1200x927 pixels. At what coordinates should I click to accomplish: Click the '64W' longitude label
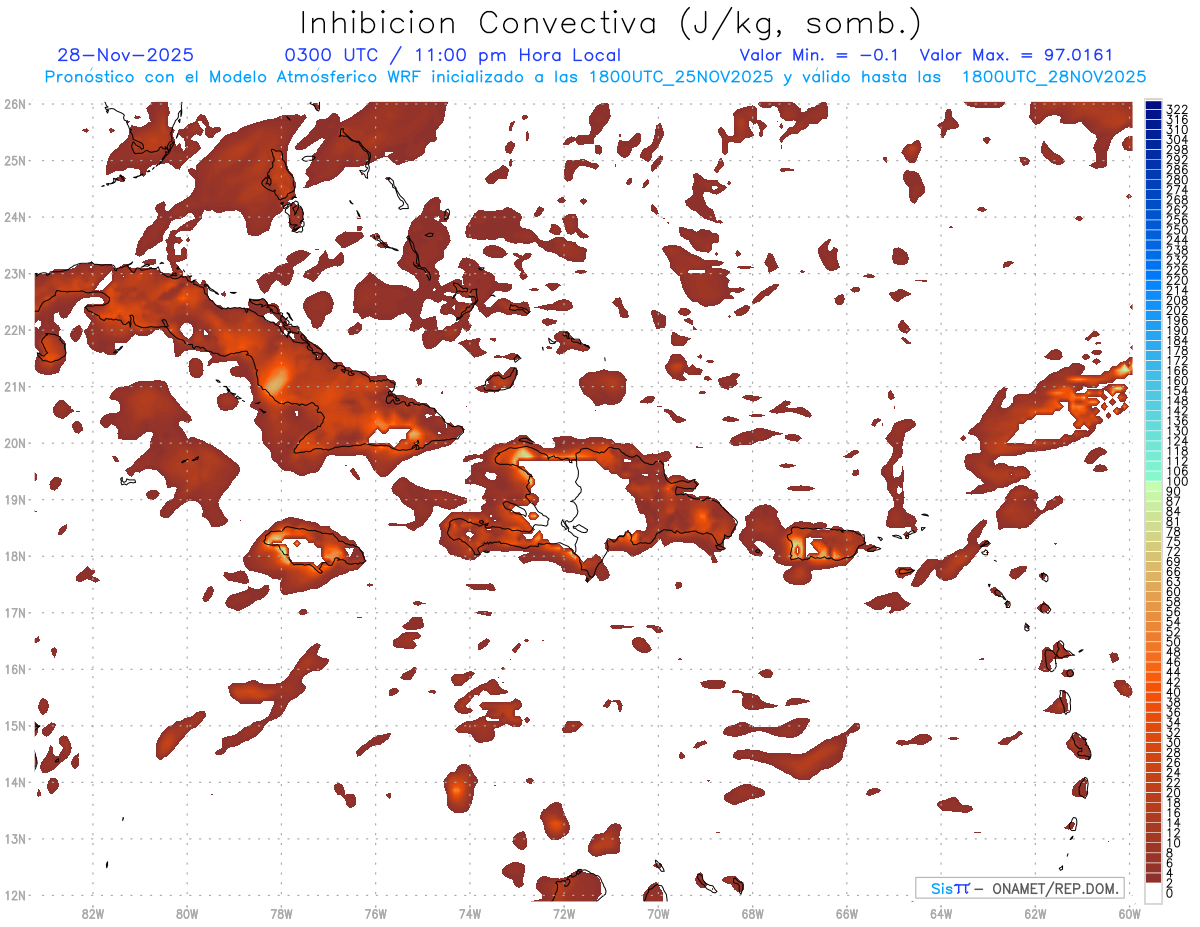pos(941,913)
